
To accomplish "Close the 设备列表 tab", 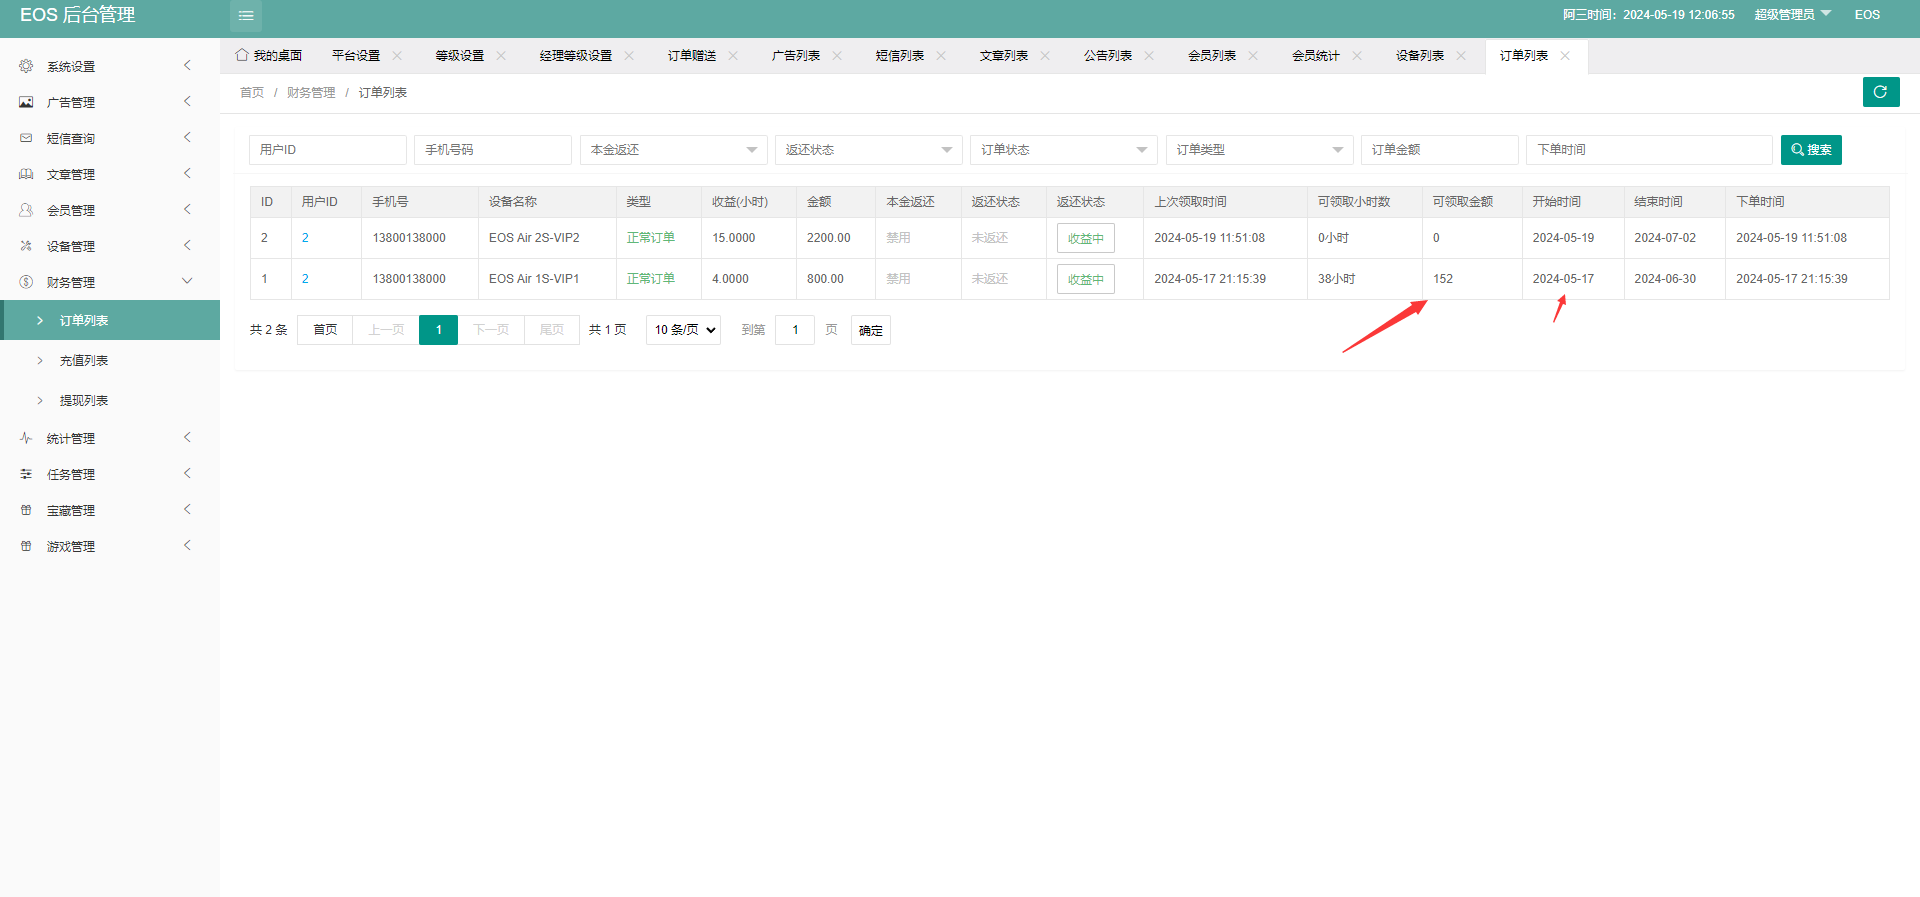I will click(1461, 56).
